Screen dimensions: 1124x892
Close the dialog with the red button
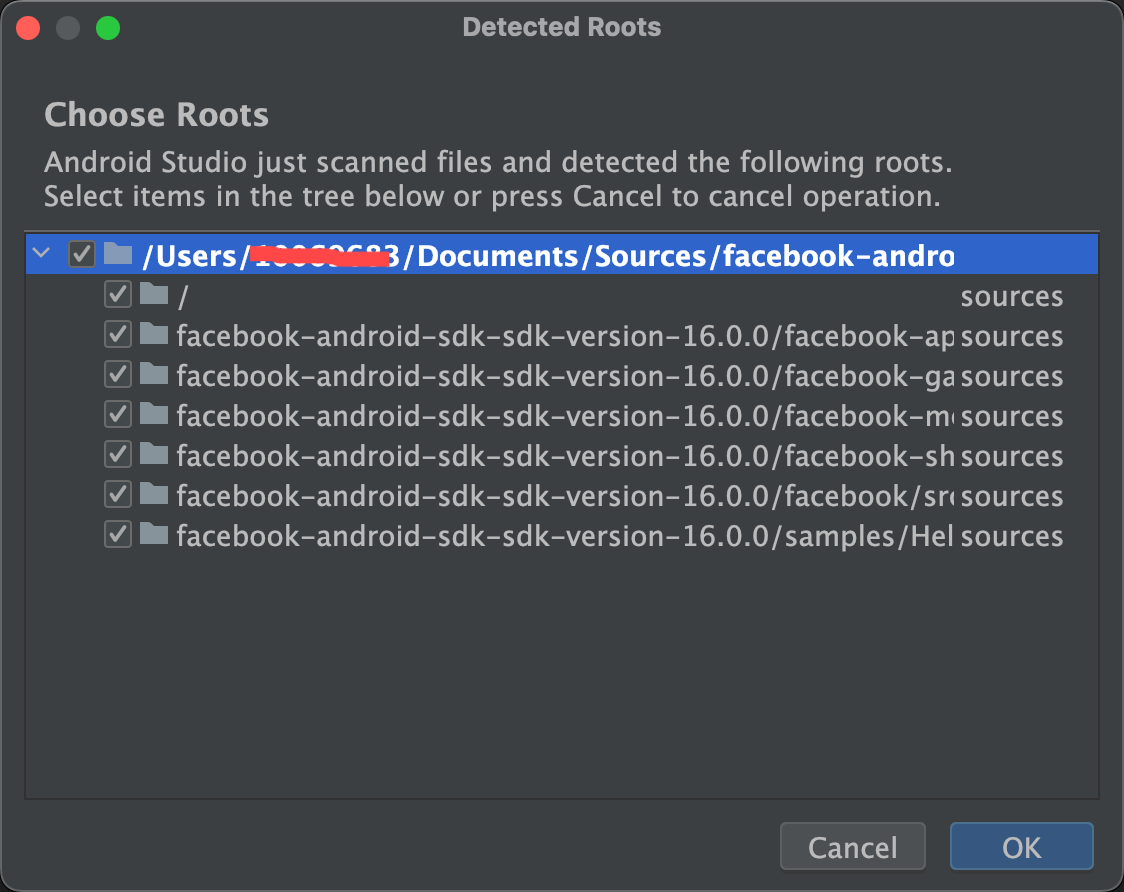[28, 29]
